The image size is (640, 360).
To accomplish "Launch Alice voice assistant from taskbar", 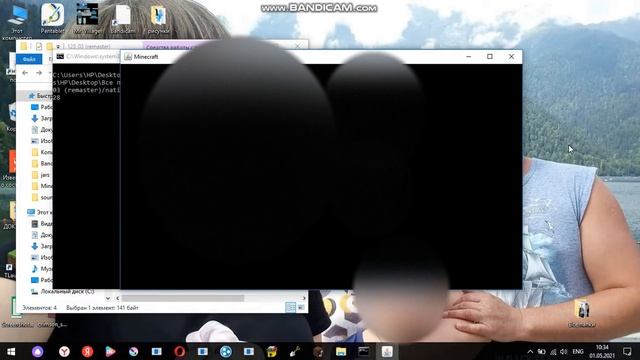I will (38, 351).
